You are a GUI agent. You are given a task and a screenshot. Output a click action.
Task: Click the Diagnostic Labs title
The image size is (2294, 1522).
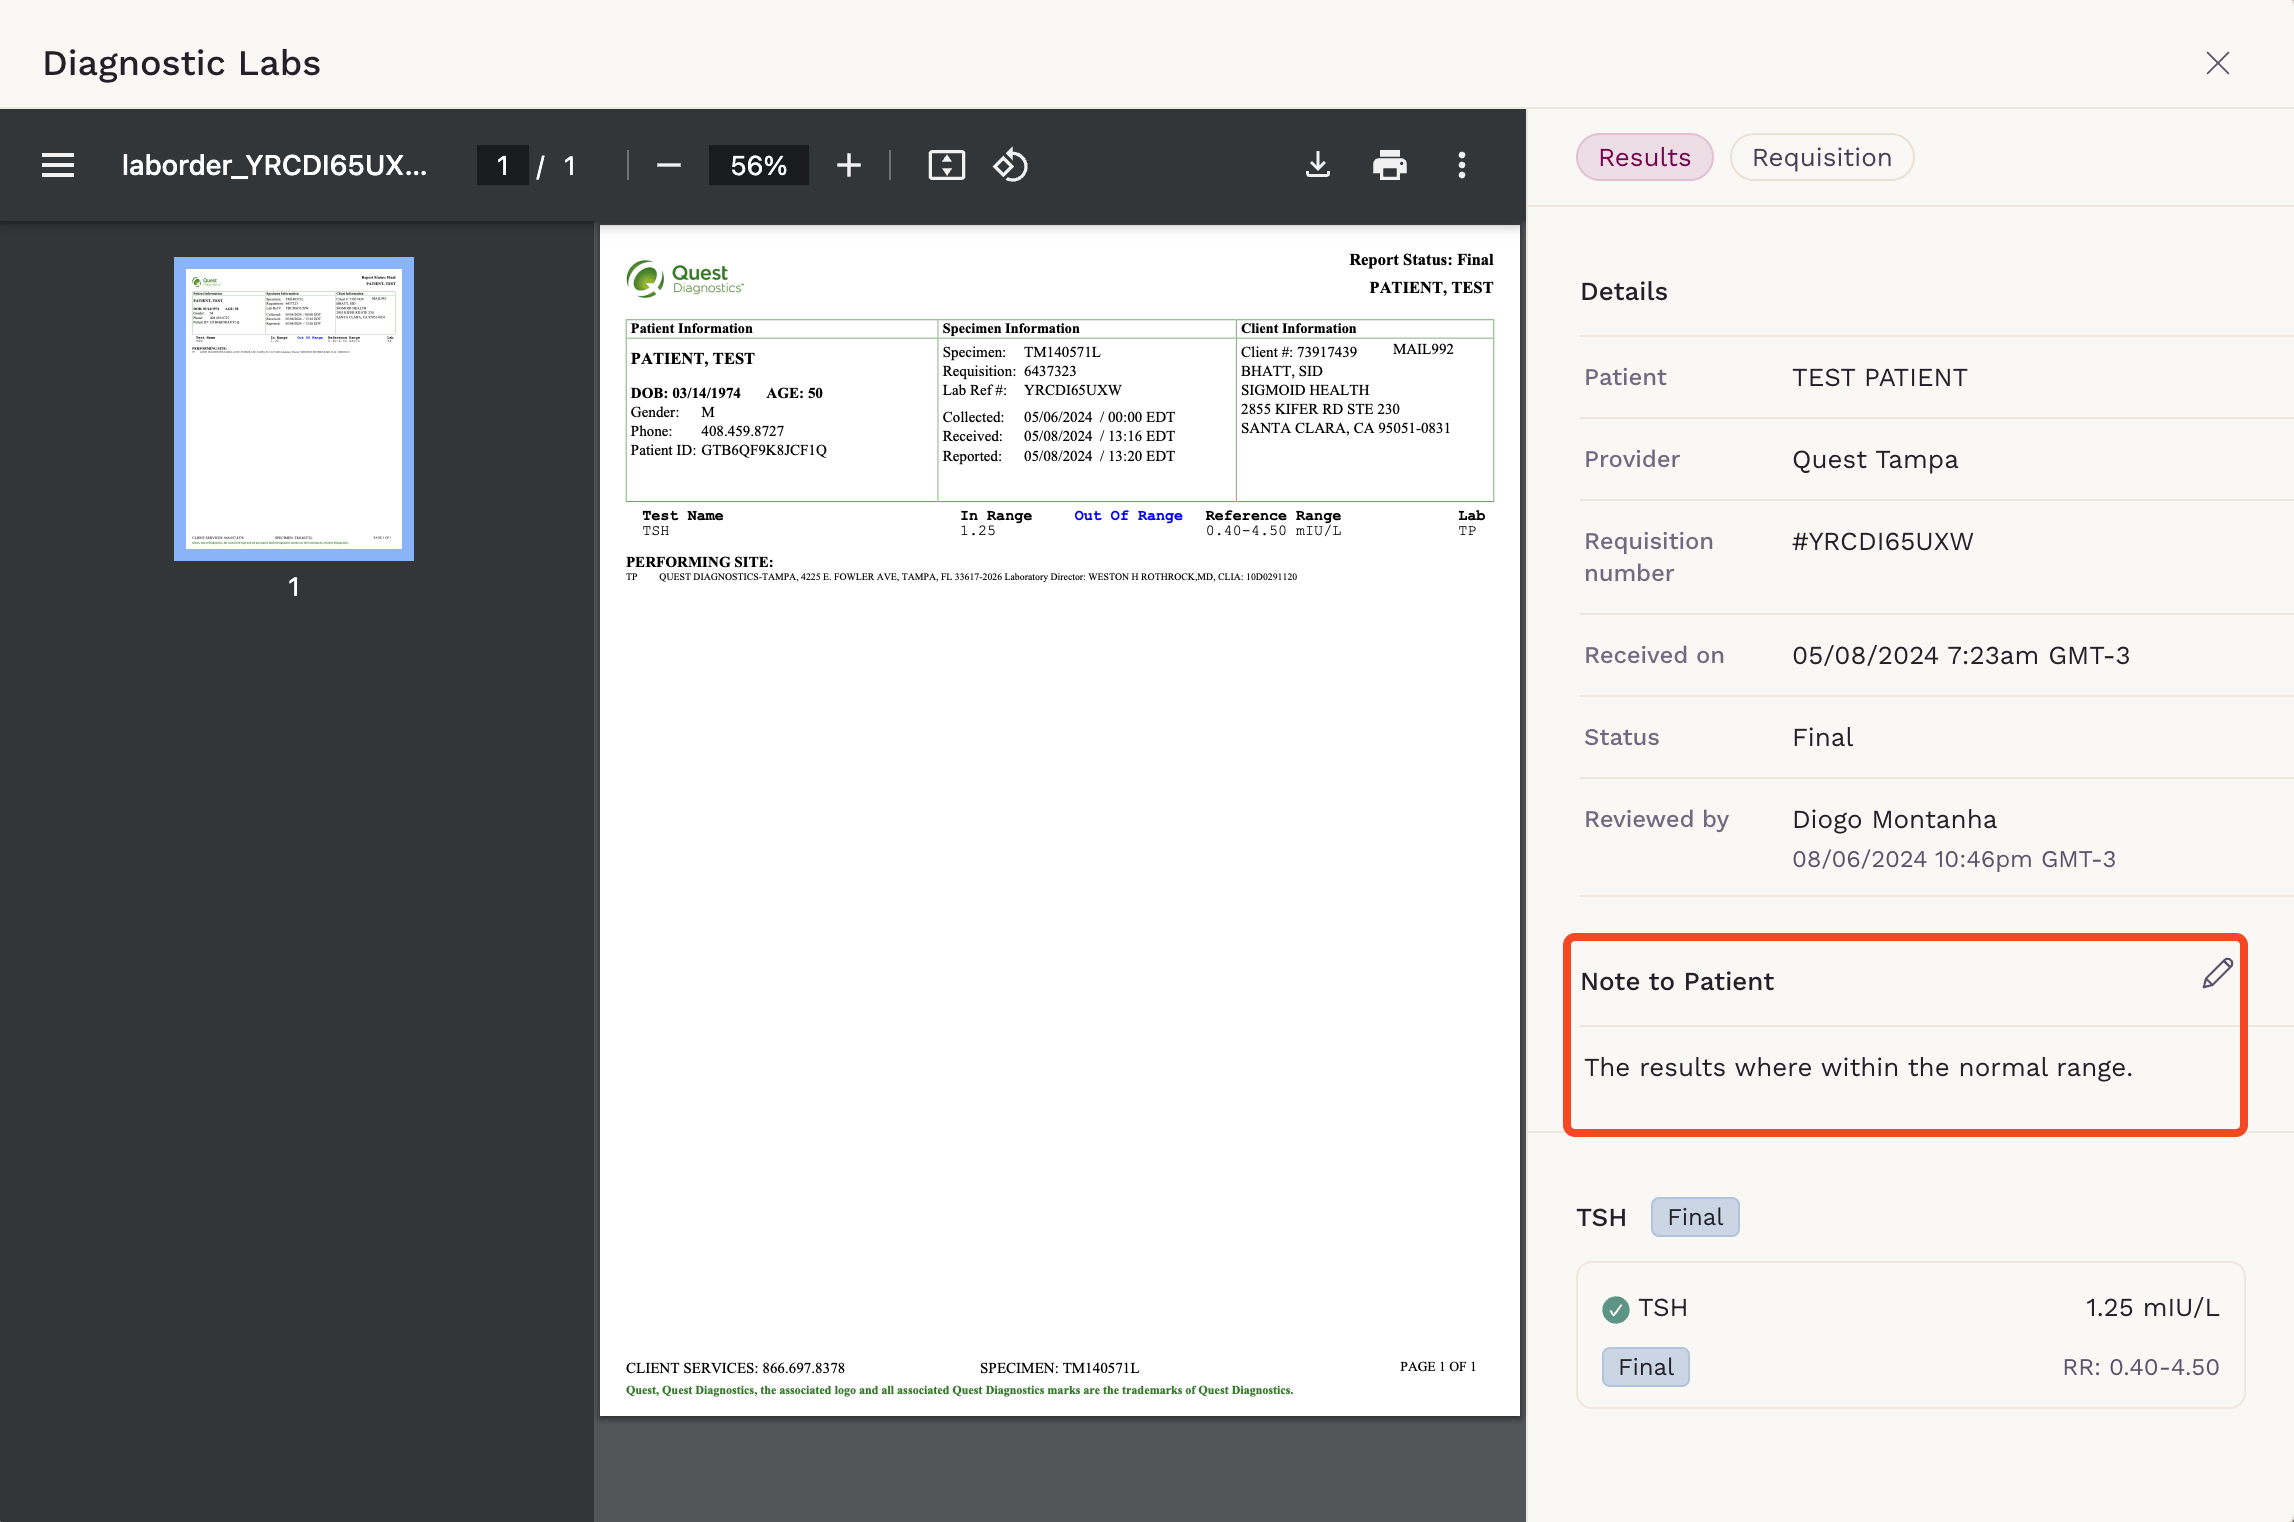(x=181, y=63)
